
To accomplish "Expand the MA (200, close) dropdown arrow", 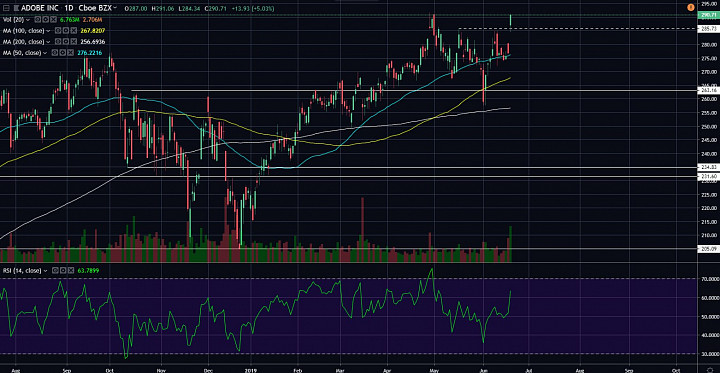I will (48, 42).
